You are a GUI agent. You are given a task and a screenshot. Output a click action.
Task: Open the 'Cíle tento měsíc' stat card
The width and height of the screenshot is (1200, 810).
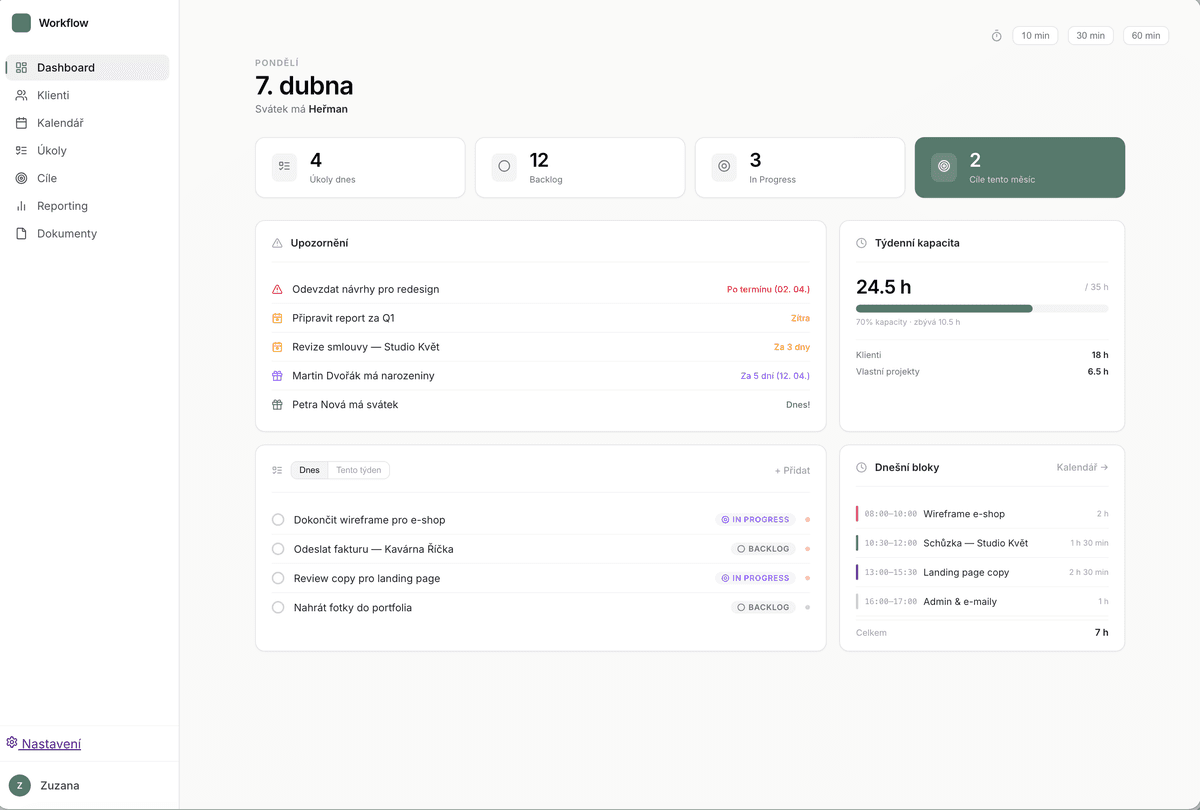point(1019,167)
